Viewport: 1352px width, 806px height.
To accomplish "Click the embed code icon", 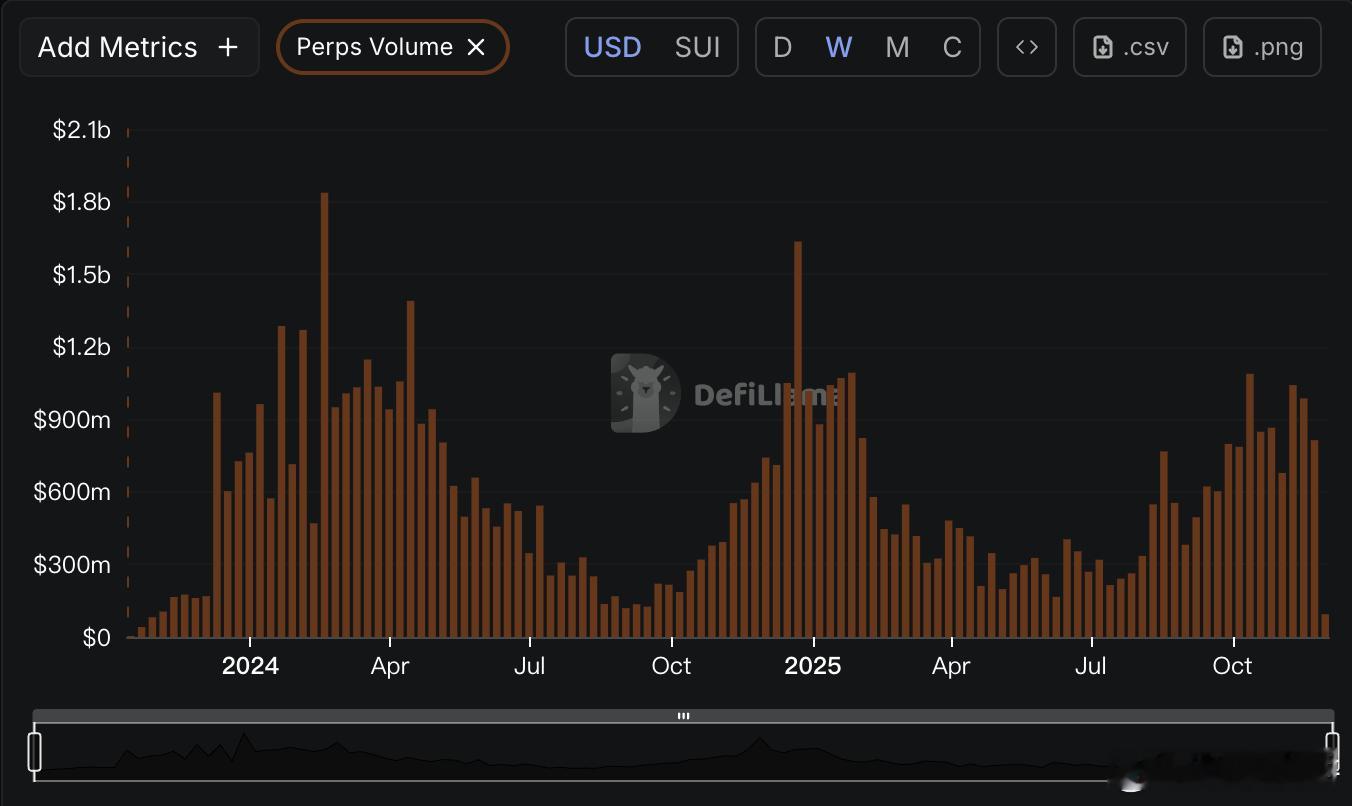I will [1027, 47].
